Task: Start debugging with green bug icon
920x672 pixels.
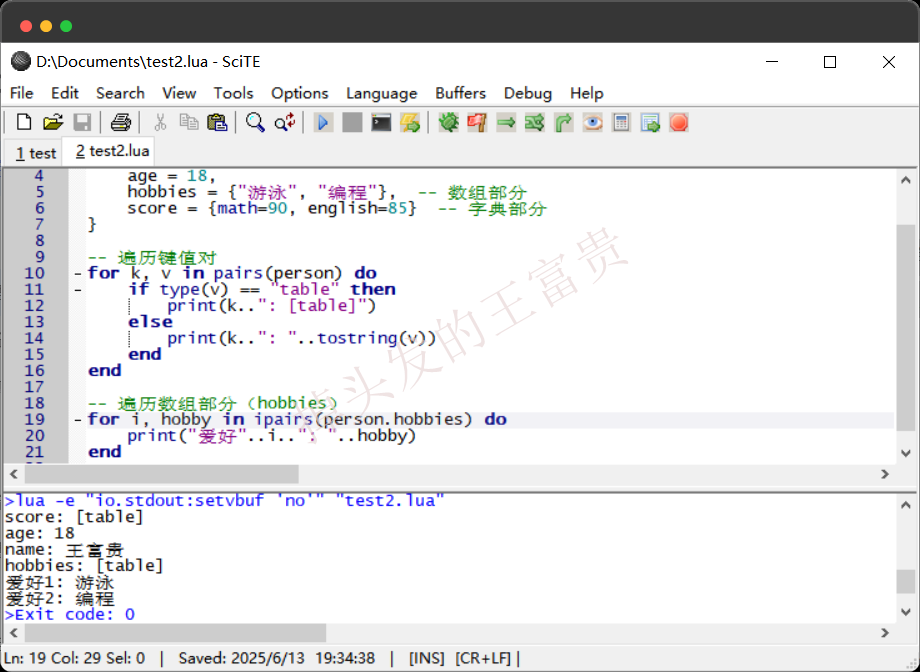Action: 448,123
